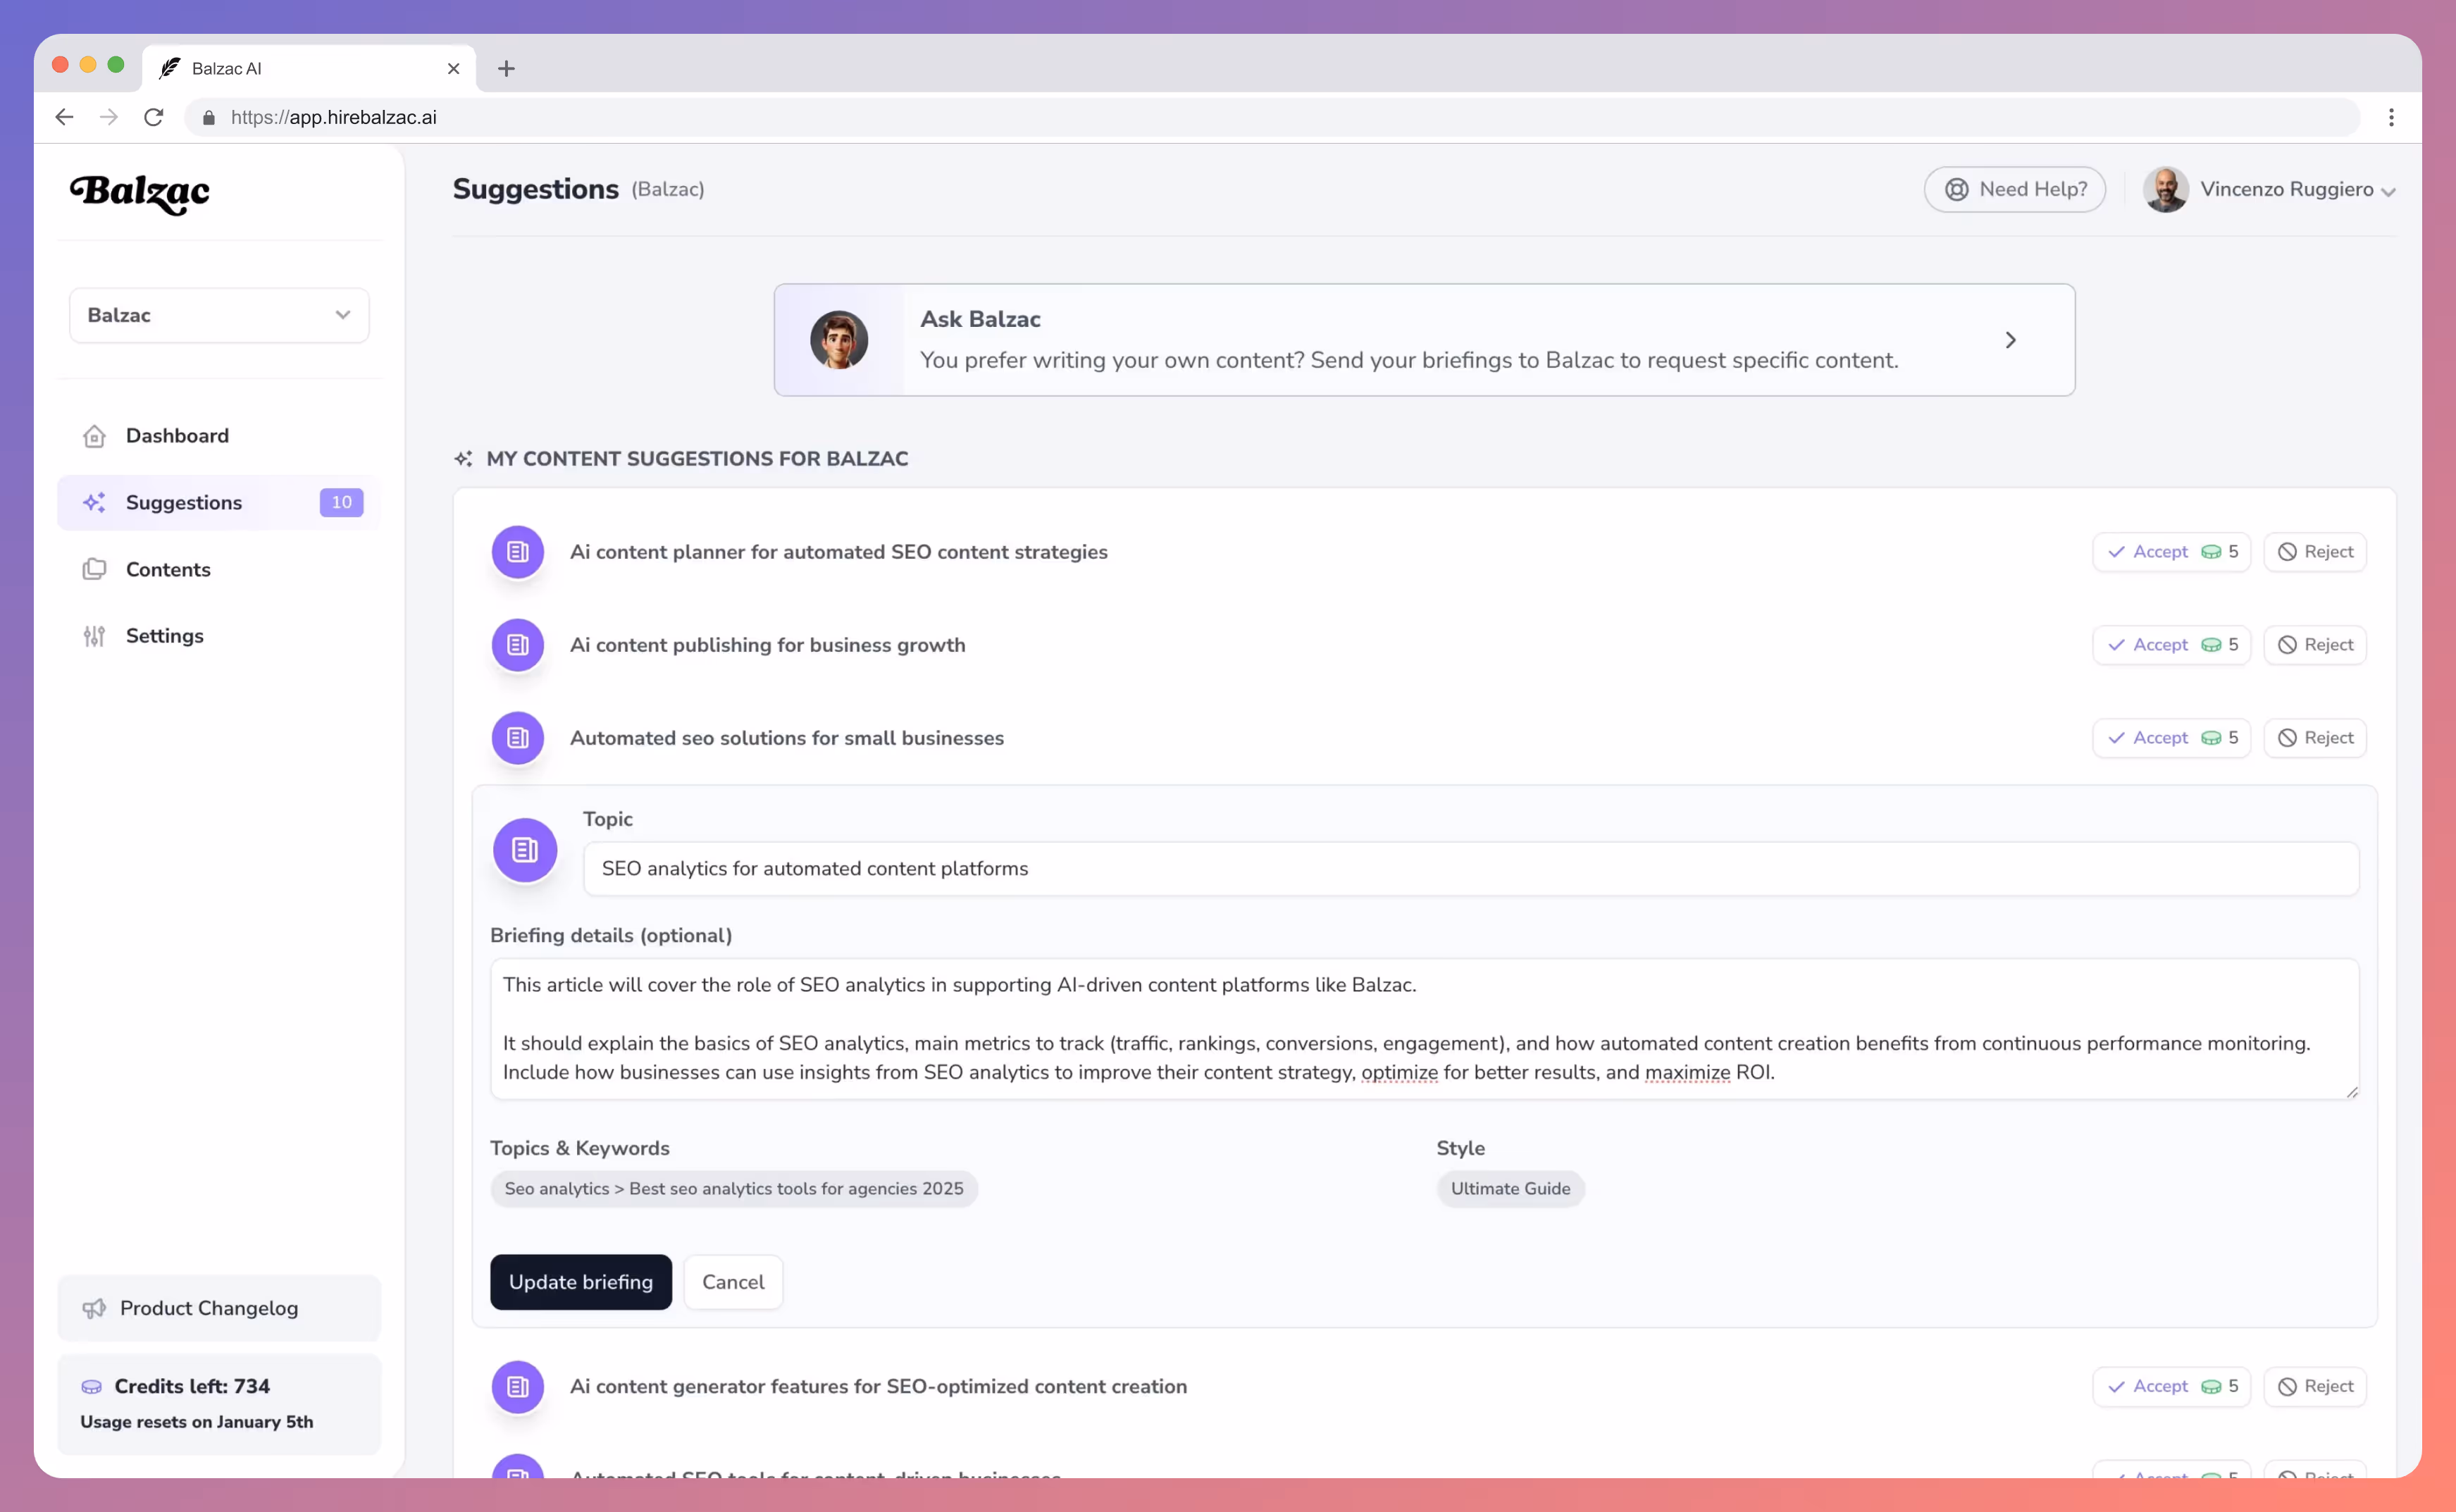Click into the Topic input field
This screenshot has height=1512, width=2456.
(1470, 868)
